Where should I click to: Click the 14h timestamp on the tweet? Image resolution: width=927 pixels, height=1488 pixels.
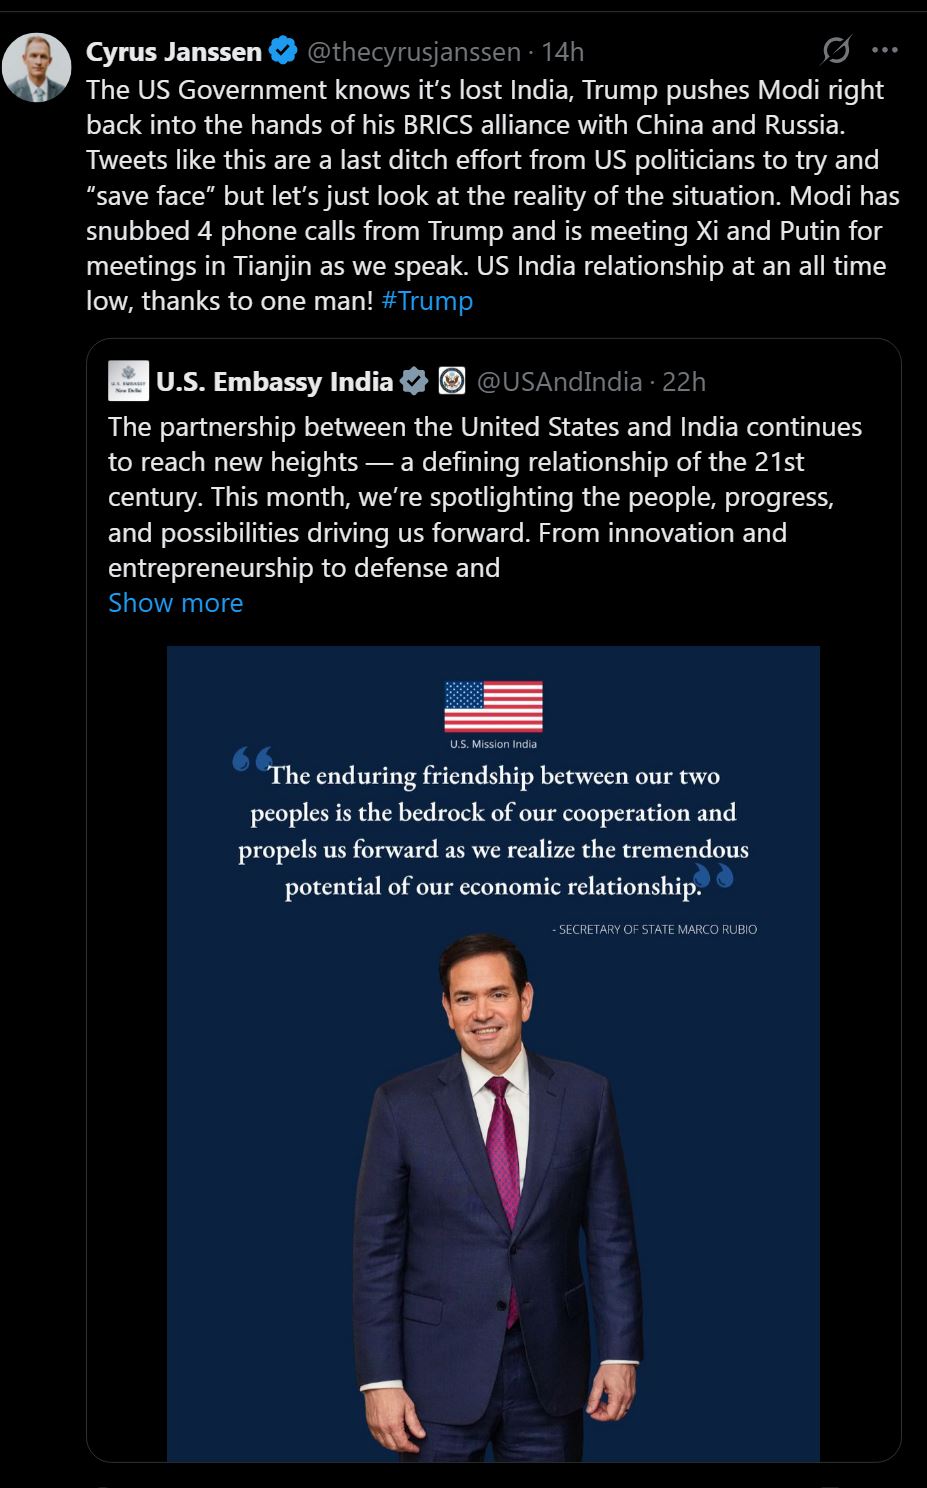[563, 51]
